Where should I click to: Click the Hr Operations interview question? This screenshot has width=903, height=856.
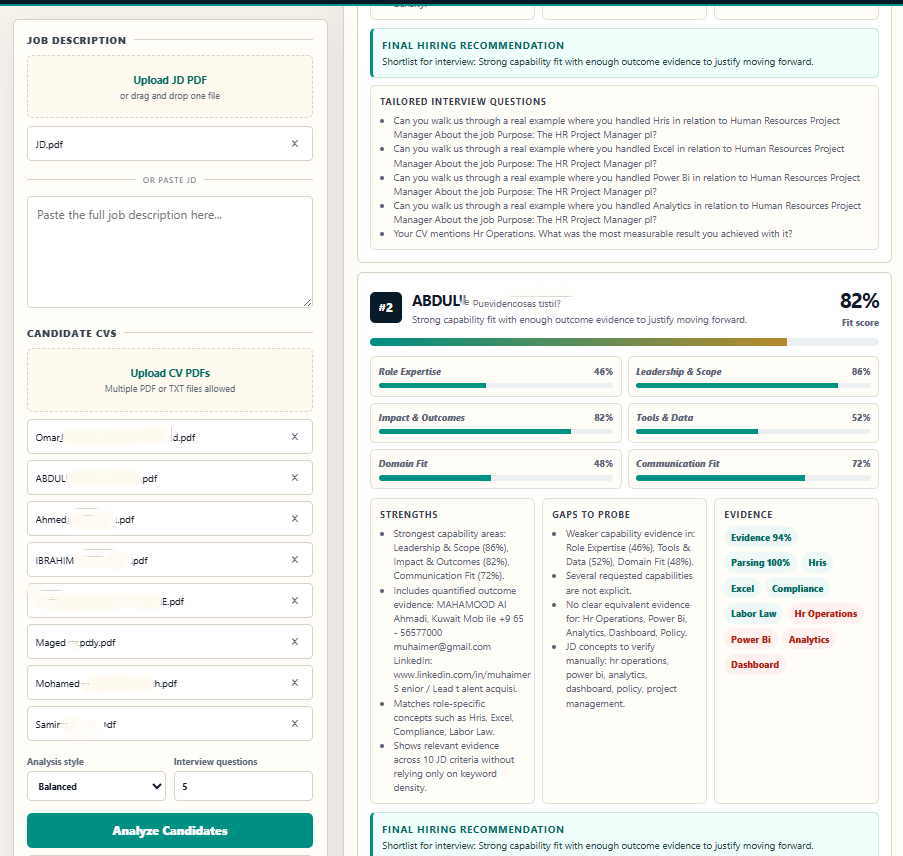click(593, 234)
